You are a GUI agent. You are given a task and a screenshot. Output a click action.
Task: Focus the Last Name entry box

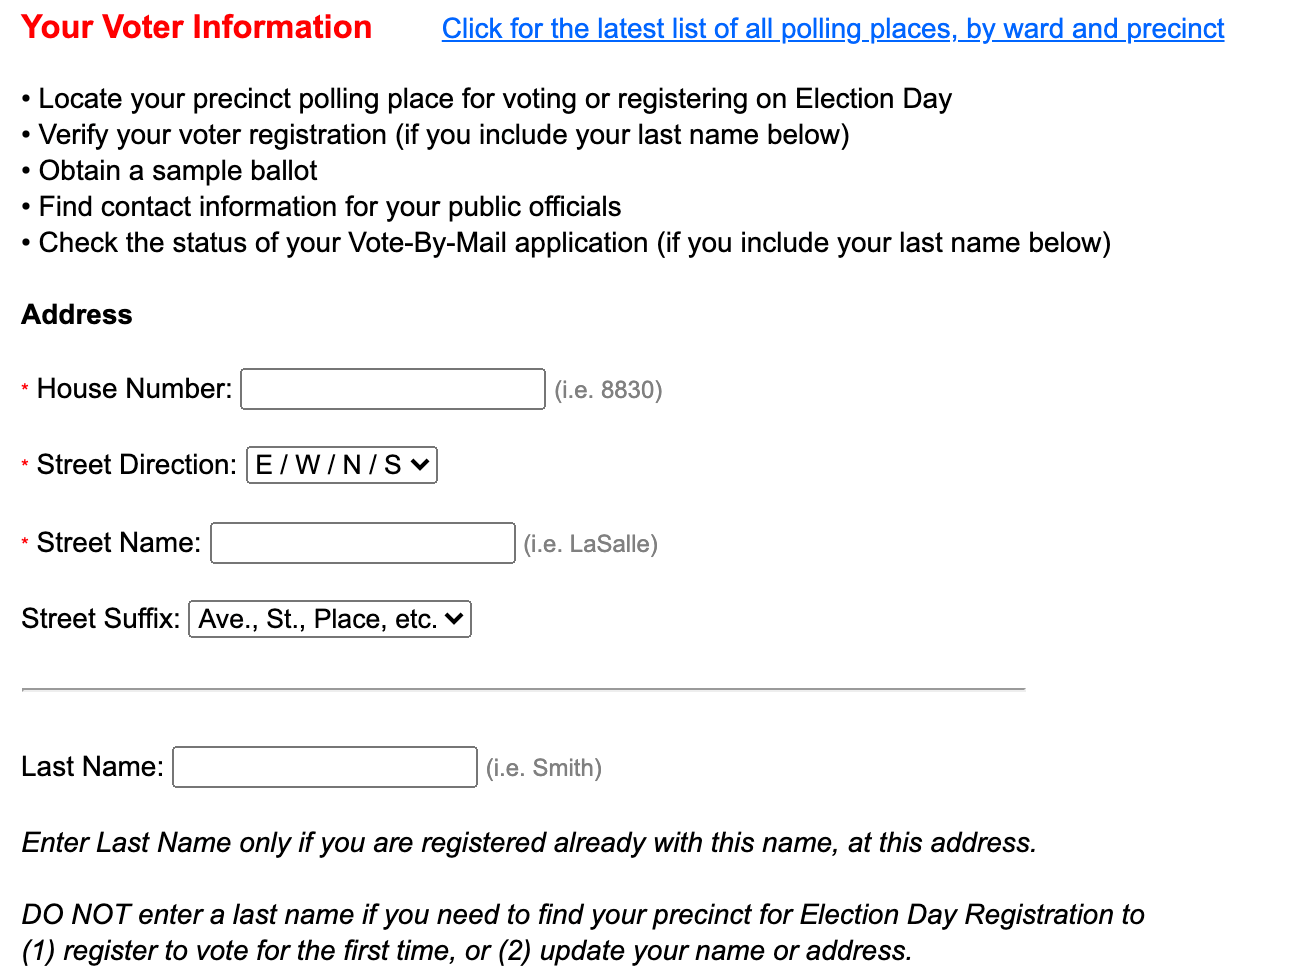click(324, 766)
